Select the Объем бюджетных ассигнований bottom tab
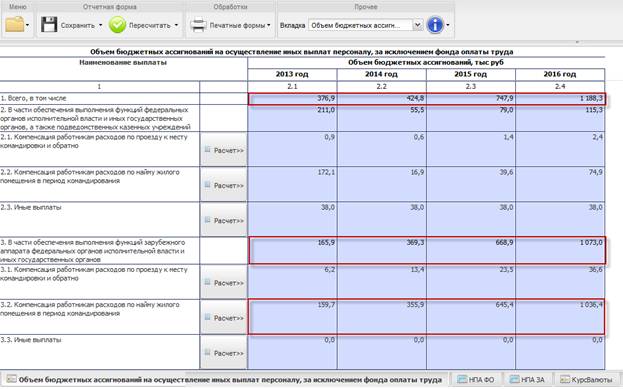Image resolution: width=623 pixels, height=389 pixels. click(x=224, y=379)
